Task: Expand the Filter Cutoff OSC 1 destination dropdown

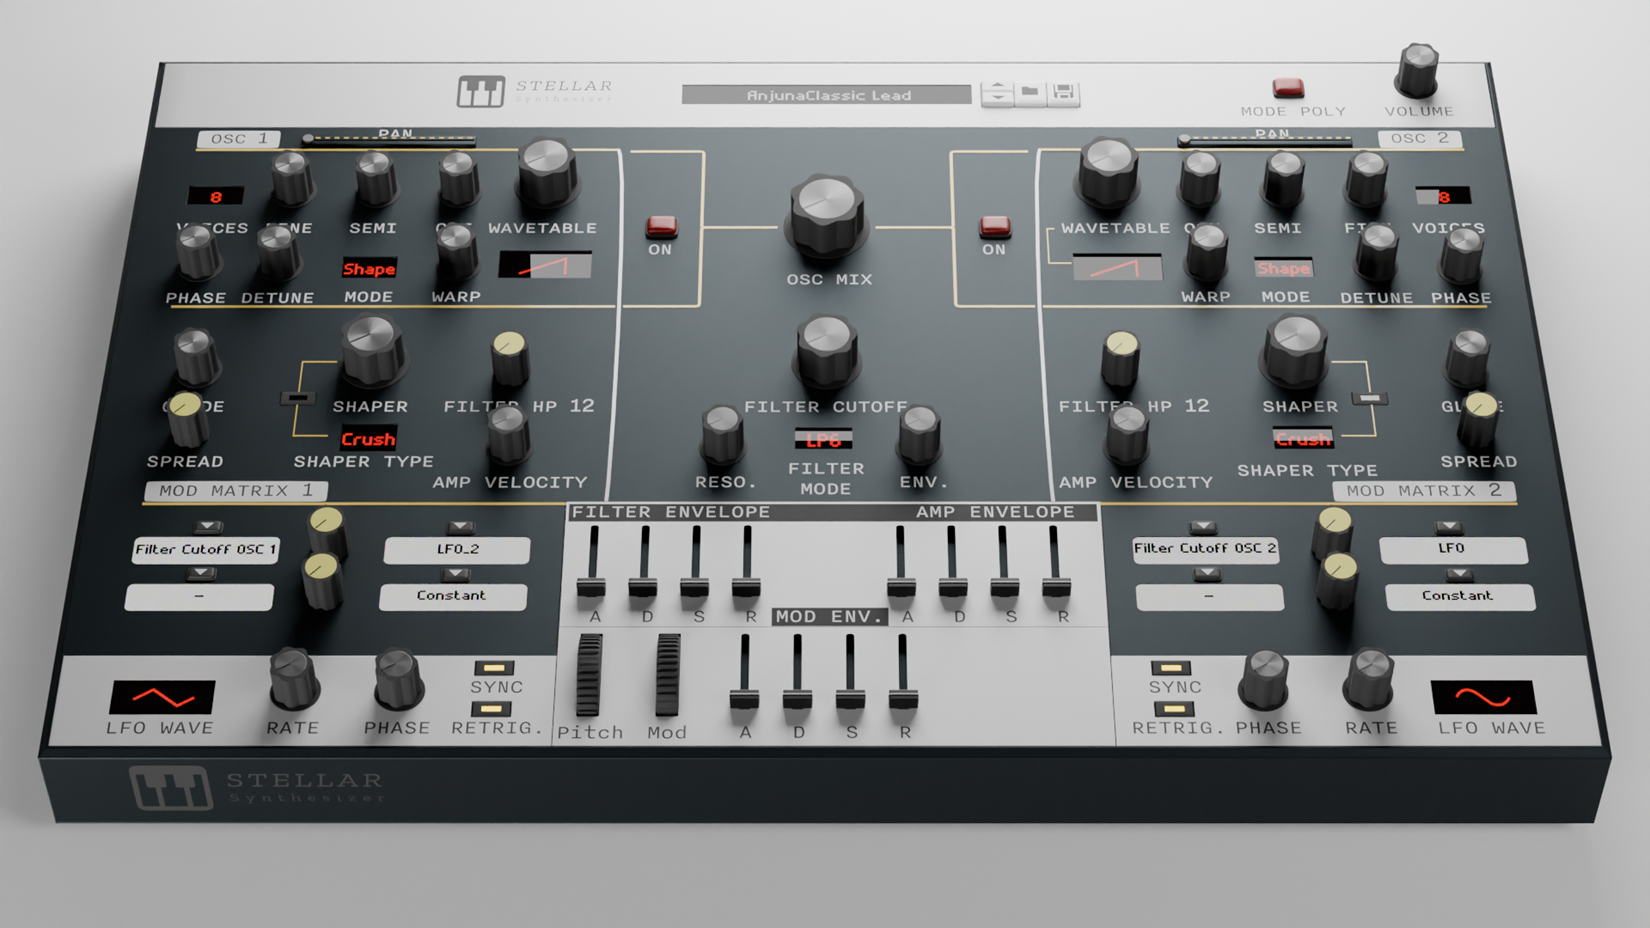Action: pos(205,550)
